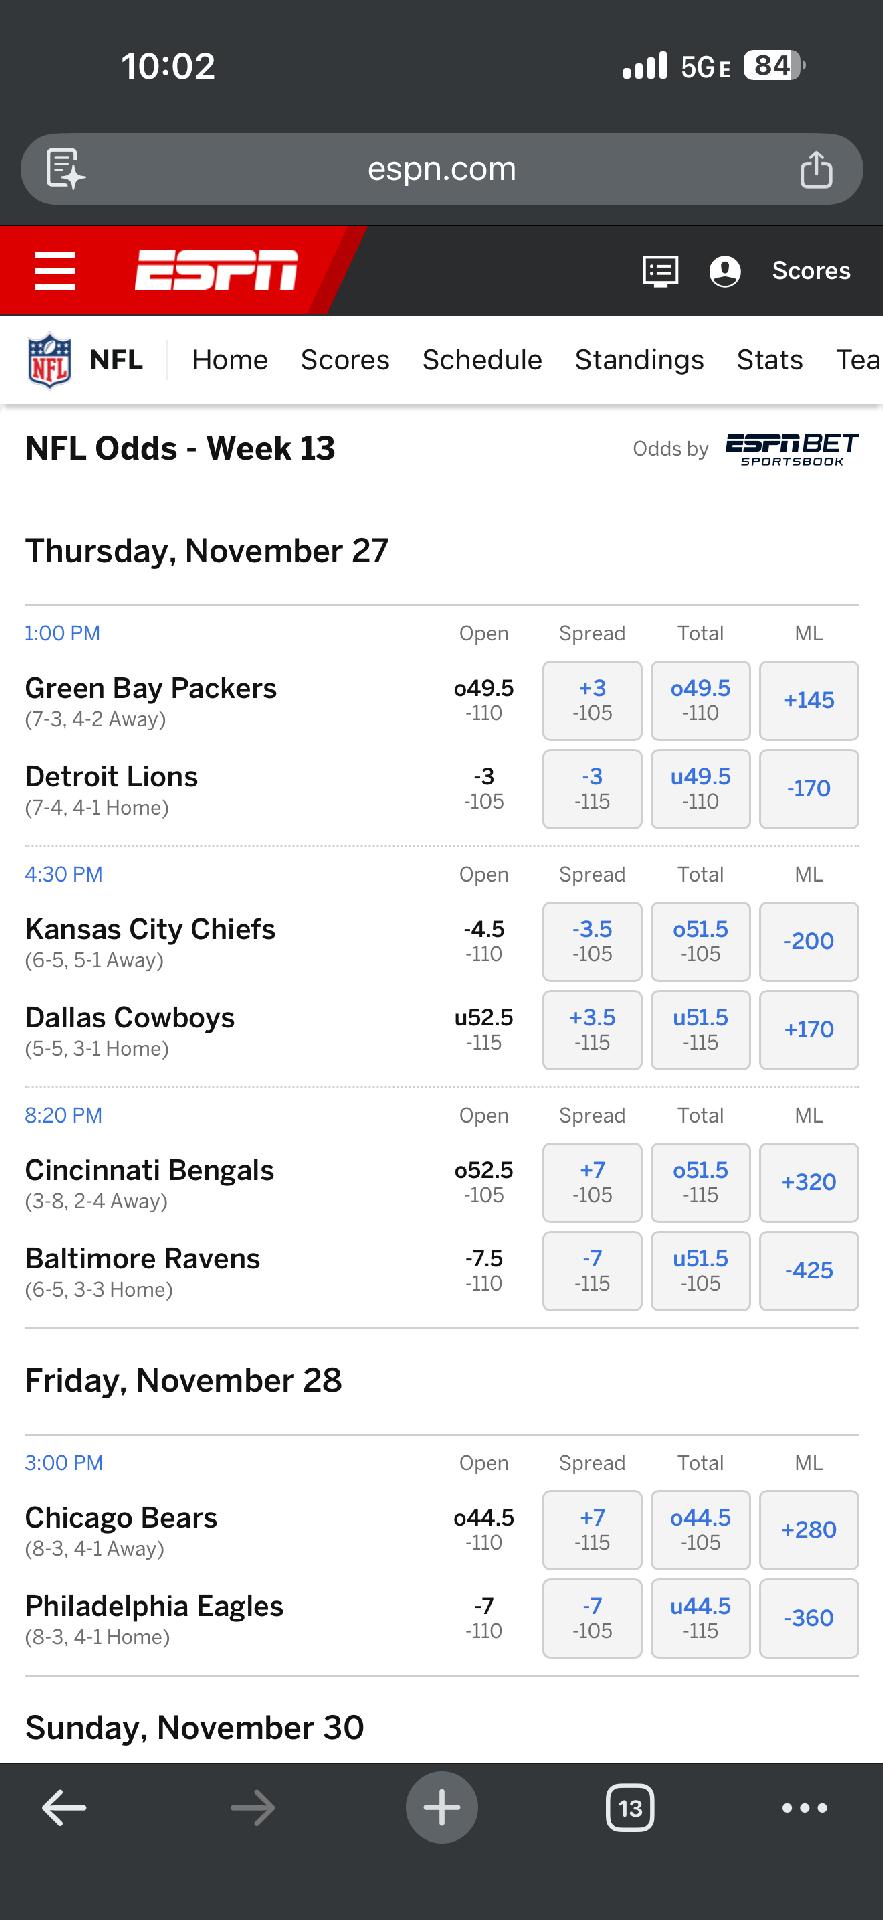Open the Green Bay Packers team link
Viewport: 883px width, 1920px height.
(151, 688)
